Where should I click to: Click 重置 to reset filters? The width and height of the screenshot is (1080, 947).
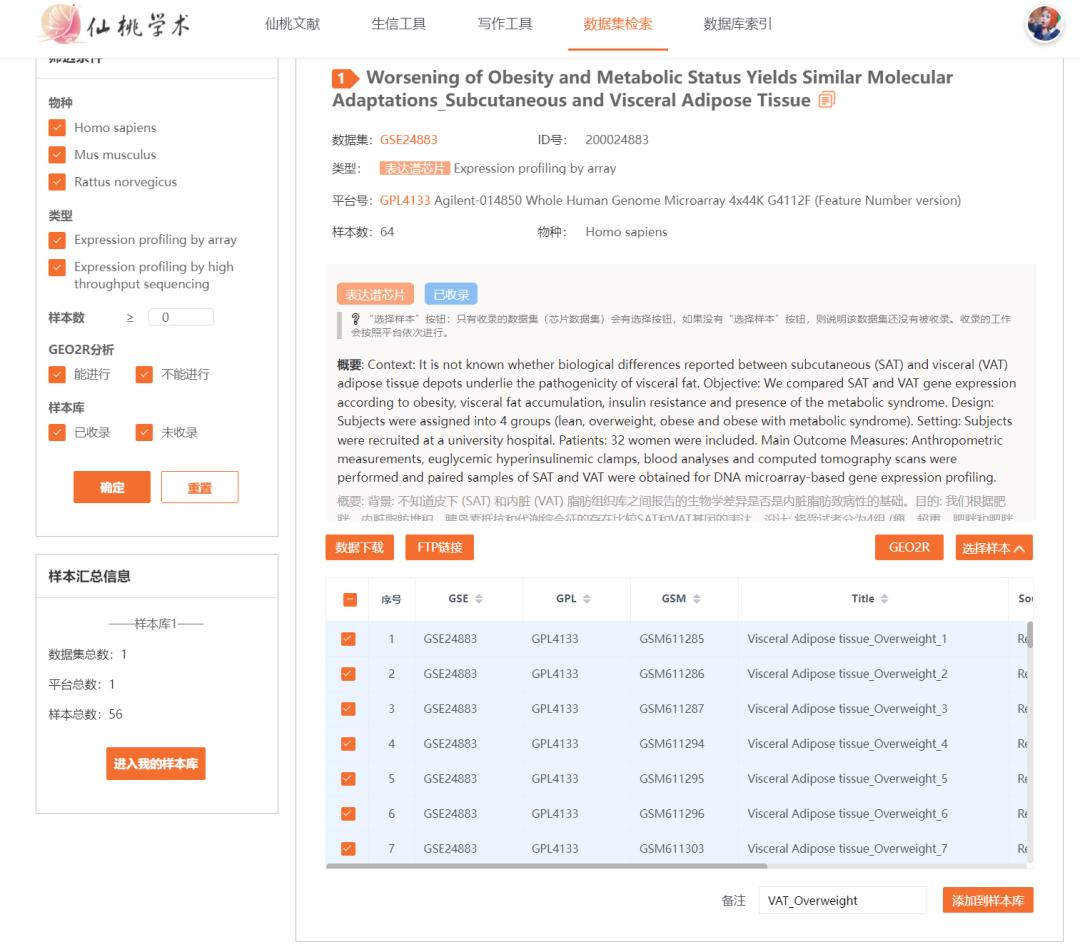click(x=200, y=487)
